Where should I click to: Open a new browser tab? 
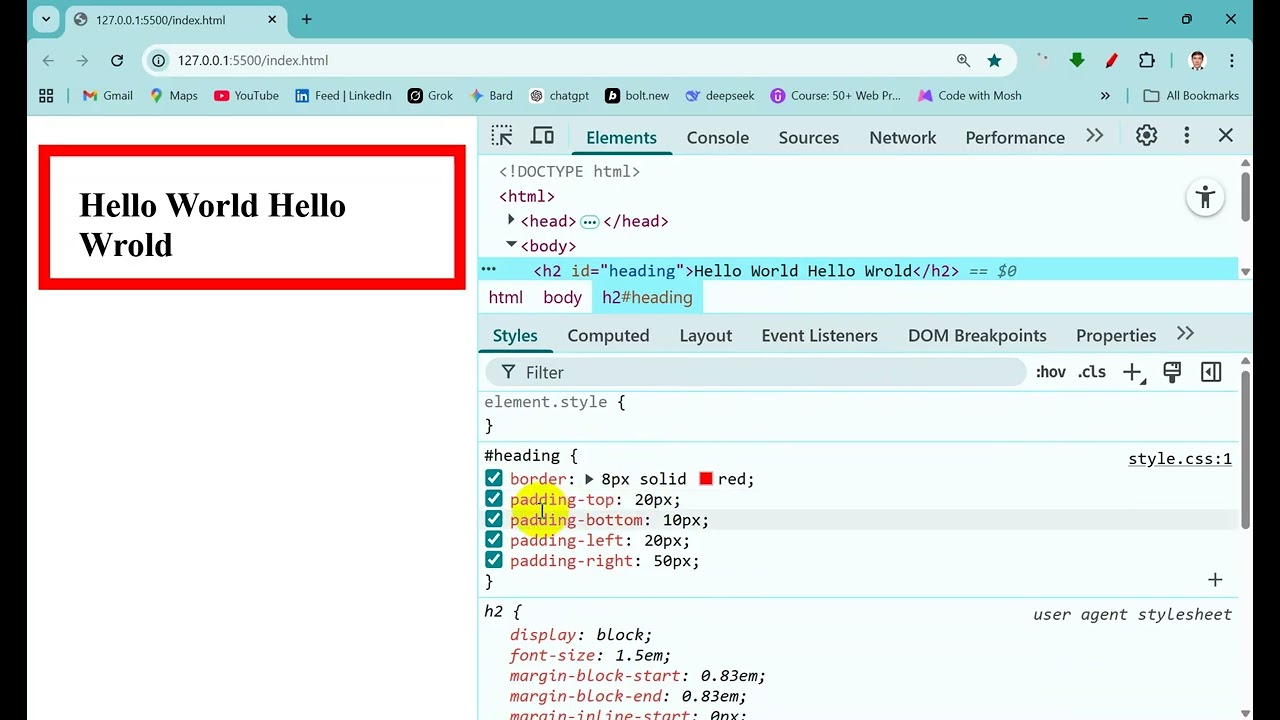[x=307, y=19]
